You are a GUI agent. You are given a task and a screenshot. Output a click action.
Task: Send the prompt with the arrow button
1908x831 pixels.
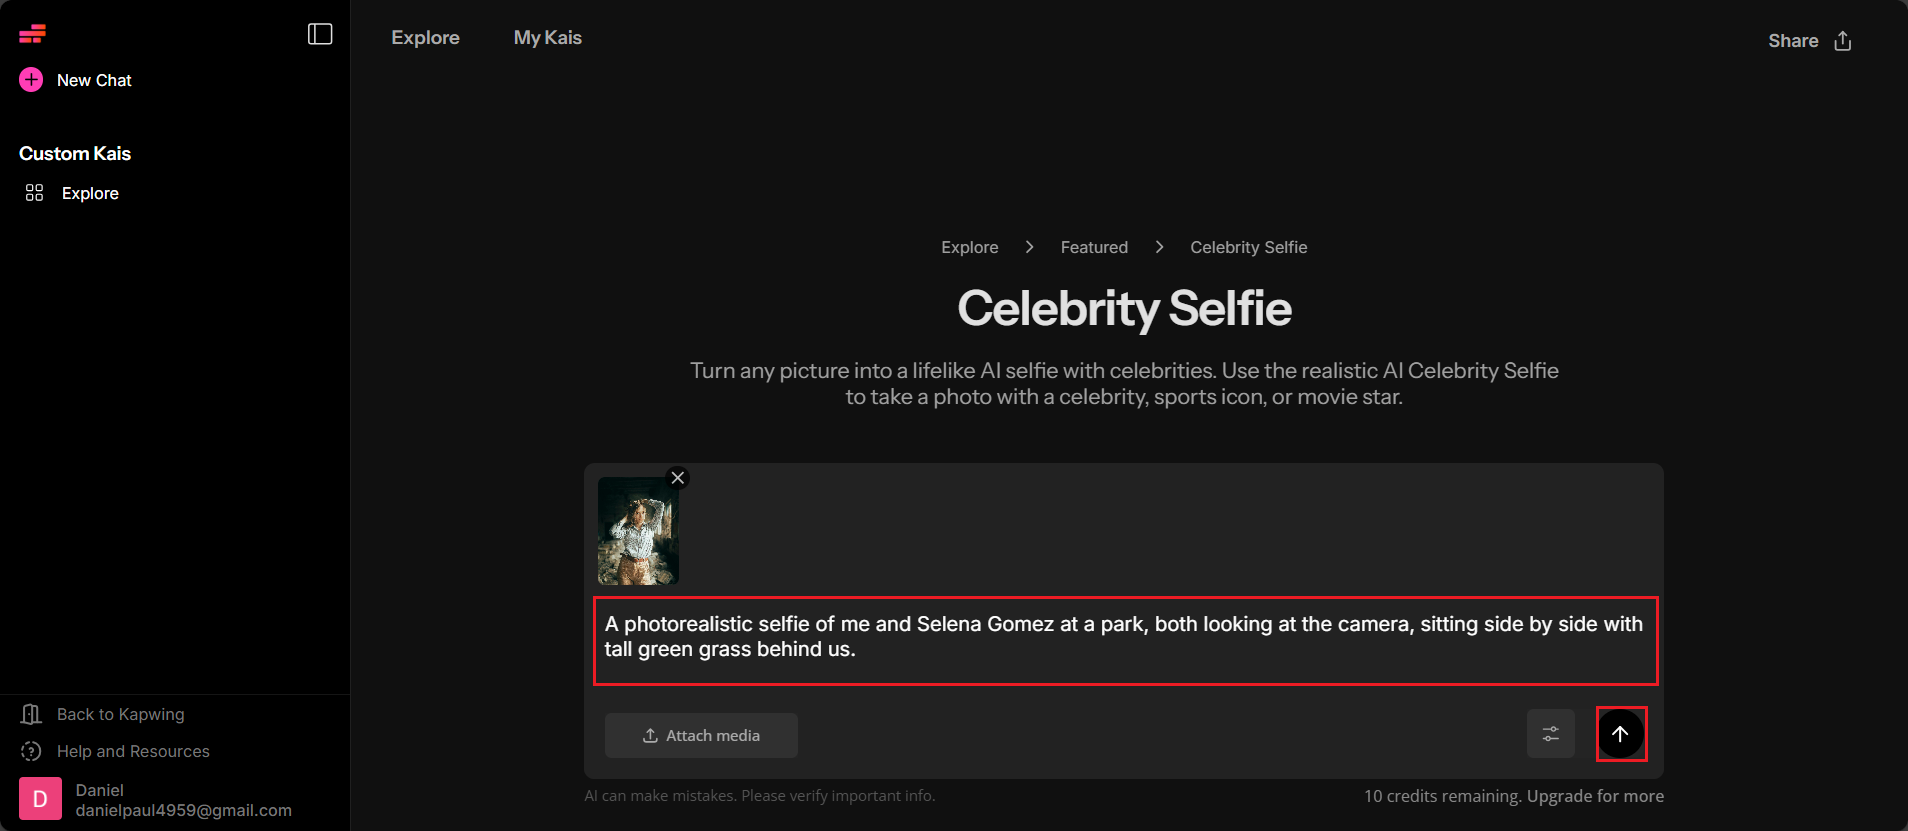[x=1620, y=734]
